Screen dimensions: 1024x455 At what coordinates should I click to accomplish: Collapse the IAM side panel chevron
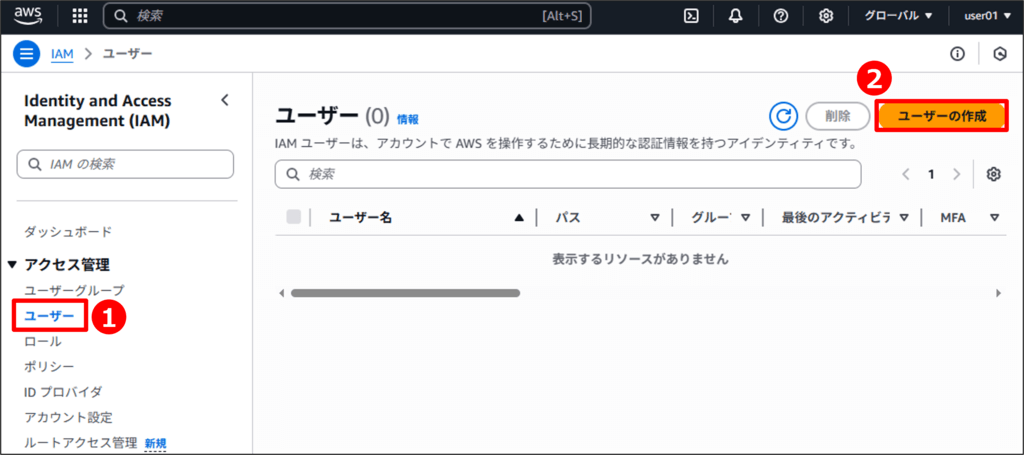click(225, 101)
